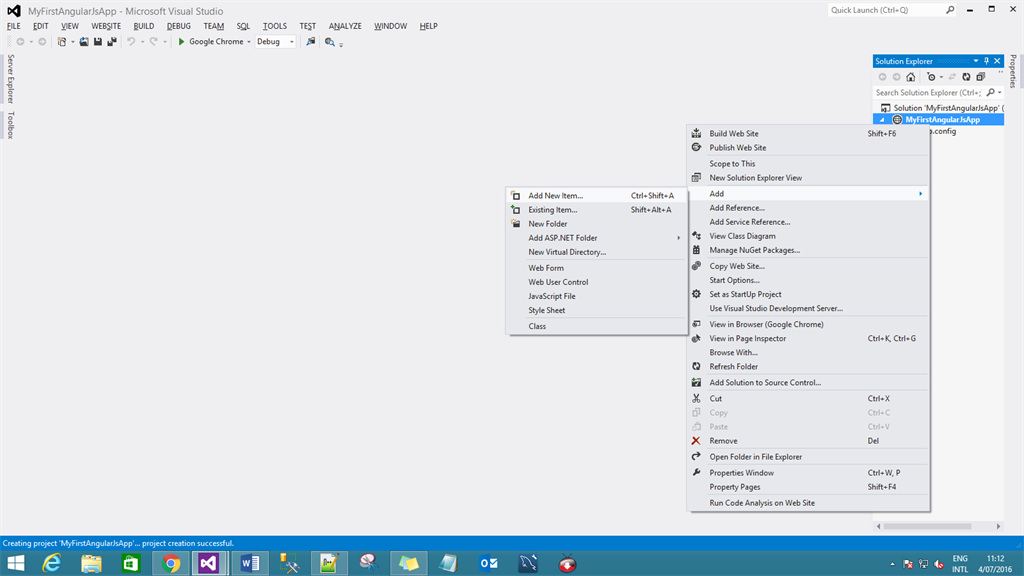Click the Collapse All icon in Solution Explorer

[x=981, y=77]
